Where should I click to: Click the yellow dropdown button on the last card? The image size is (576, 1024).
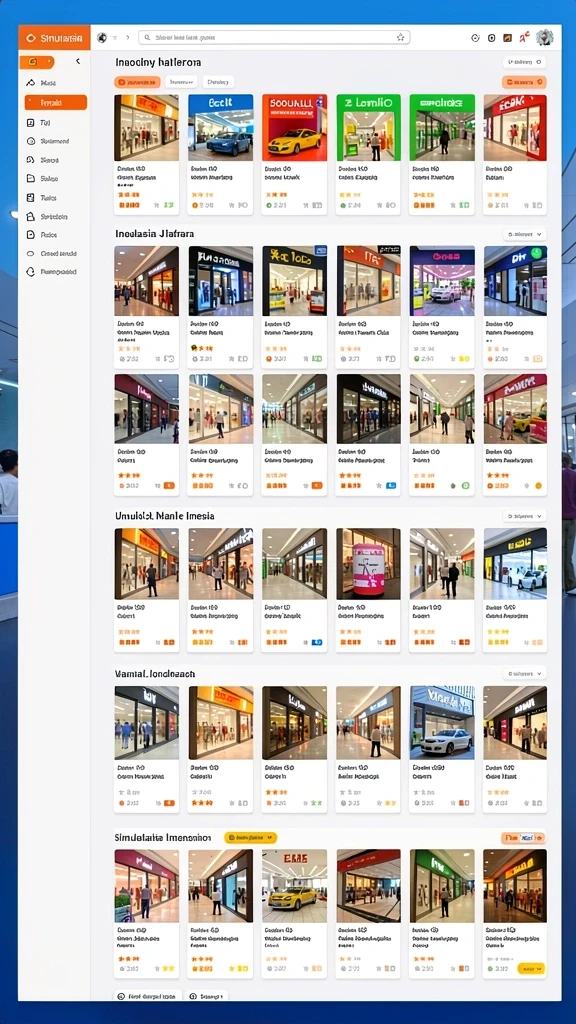click(x=531, y=969)
